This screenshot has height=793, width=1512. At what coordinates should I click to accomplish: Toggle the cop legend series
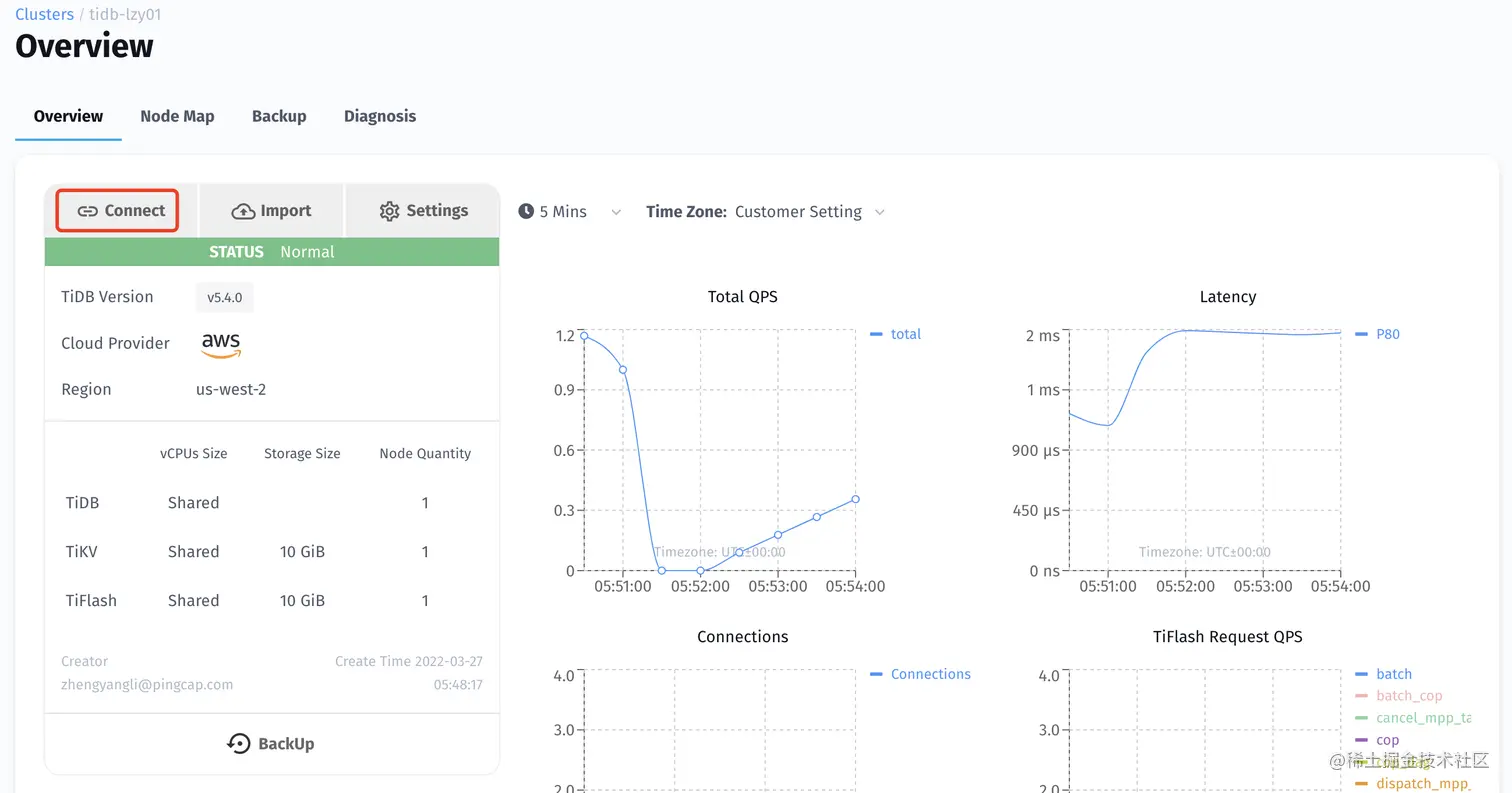pyautogui.click(x=1378, y=740)
